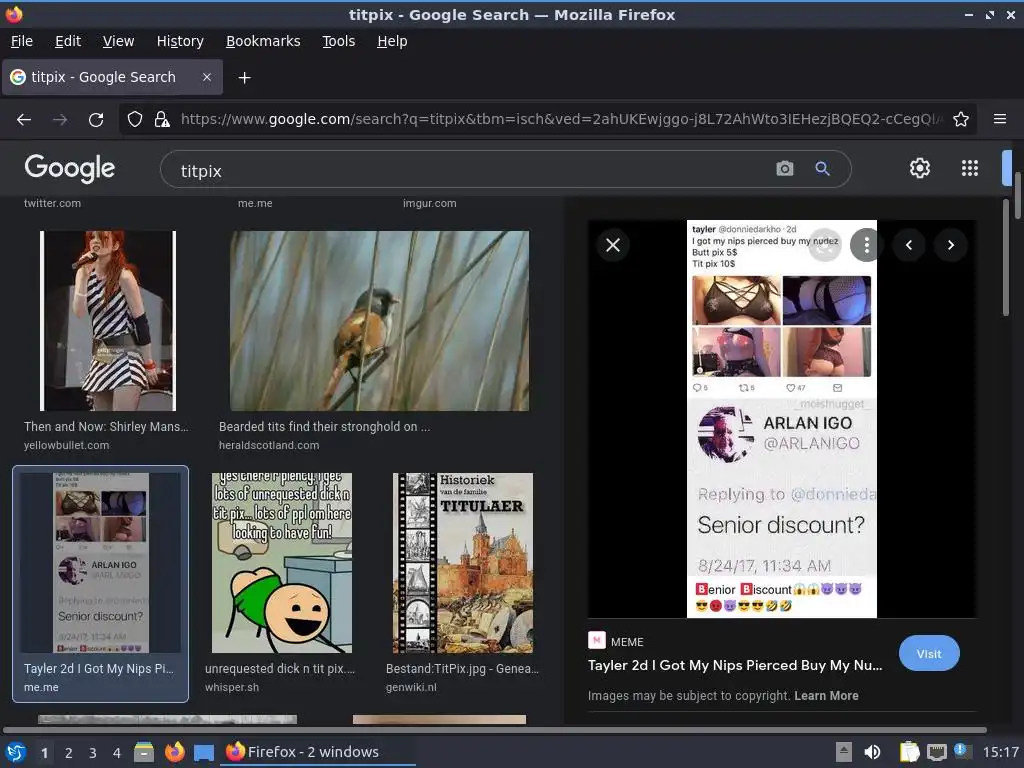Switch to workspace 2
Viewport: 1024px width, 768px height.
pyautogui.click(x=69, y=753)
